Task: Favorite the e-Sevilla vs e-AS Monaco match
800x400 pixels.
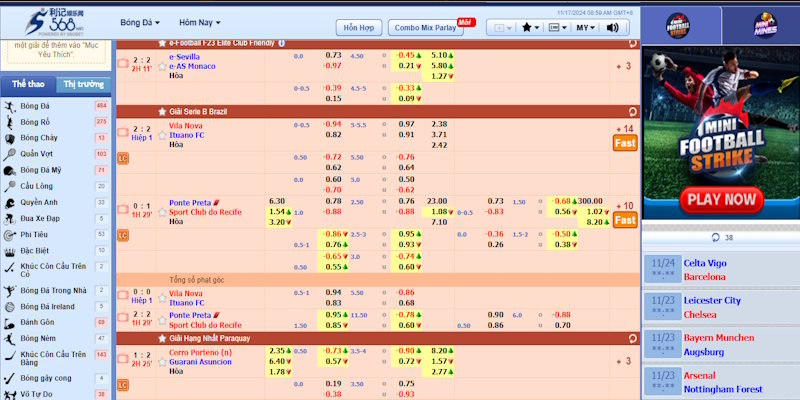Action: point(162,66)
